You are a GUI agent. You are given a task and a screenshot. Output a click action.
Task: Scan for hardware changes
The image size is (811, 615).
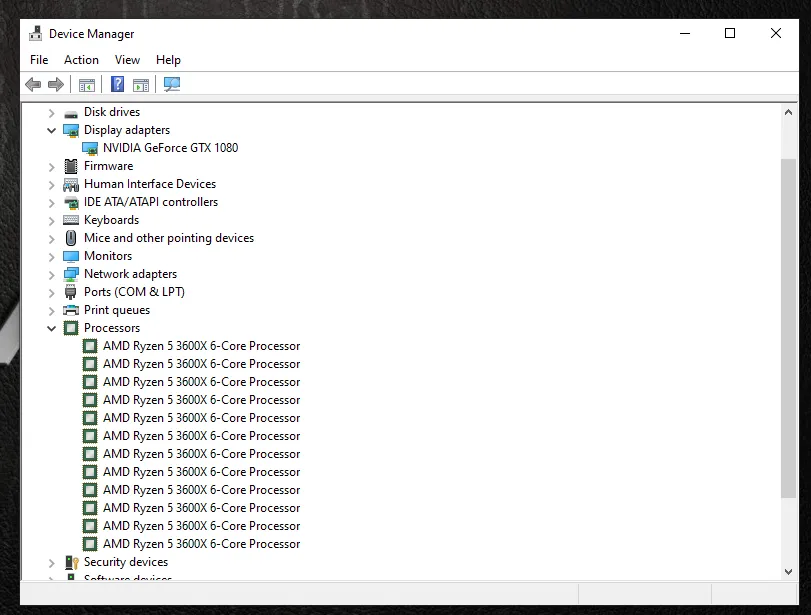(171, 84)
